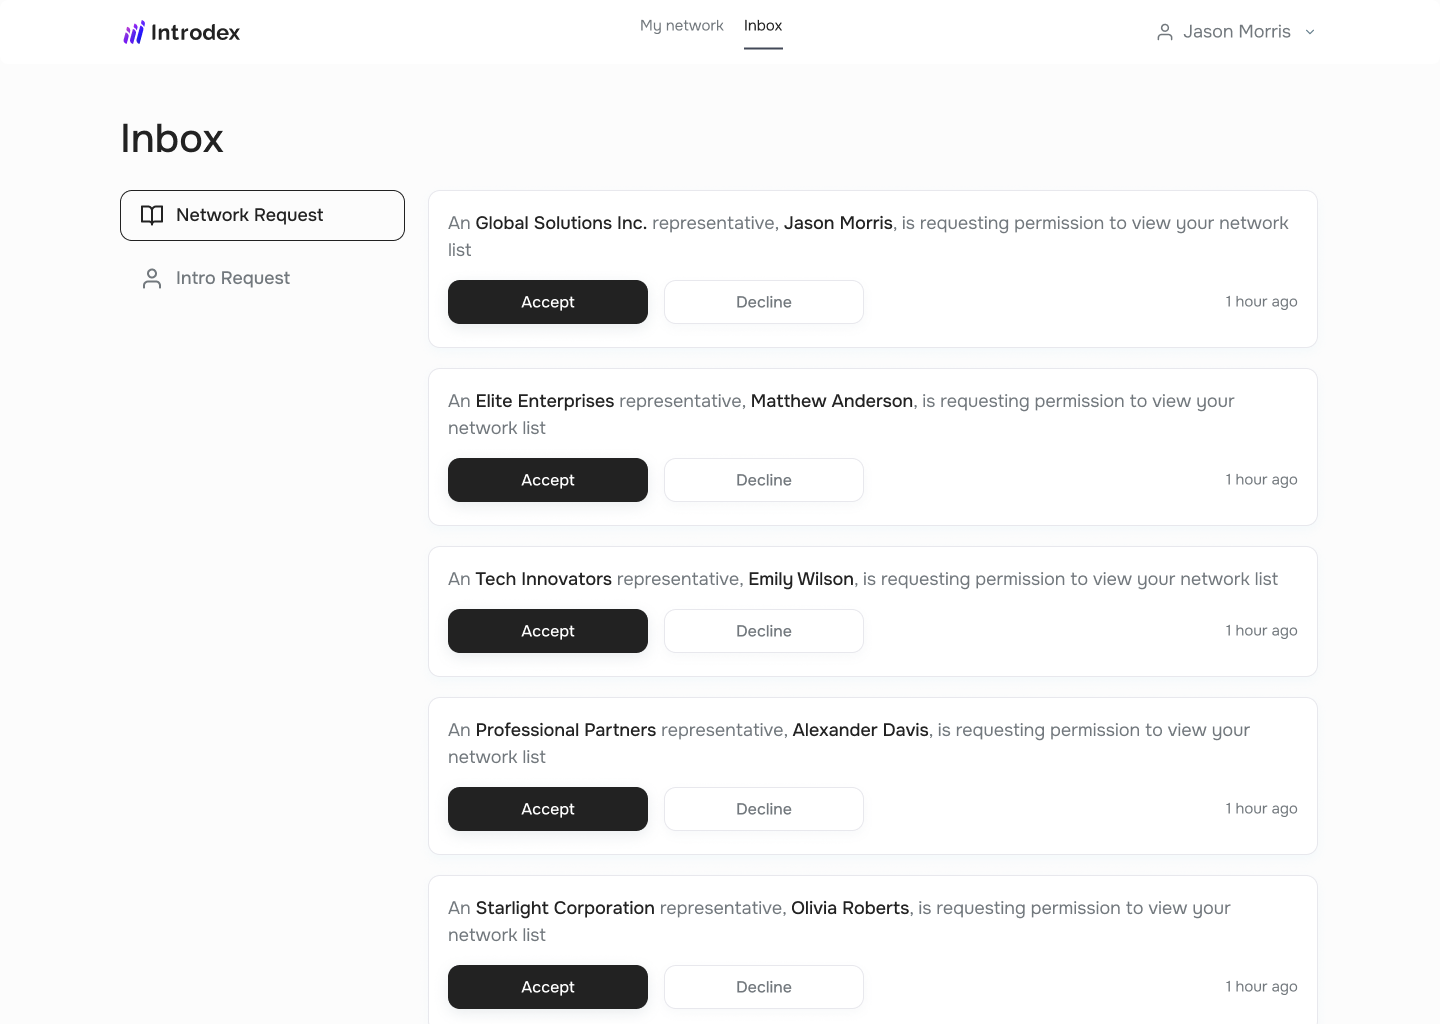
Task: Decline the Professional Partners request
Action: [764, 809]
